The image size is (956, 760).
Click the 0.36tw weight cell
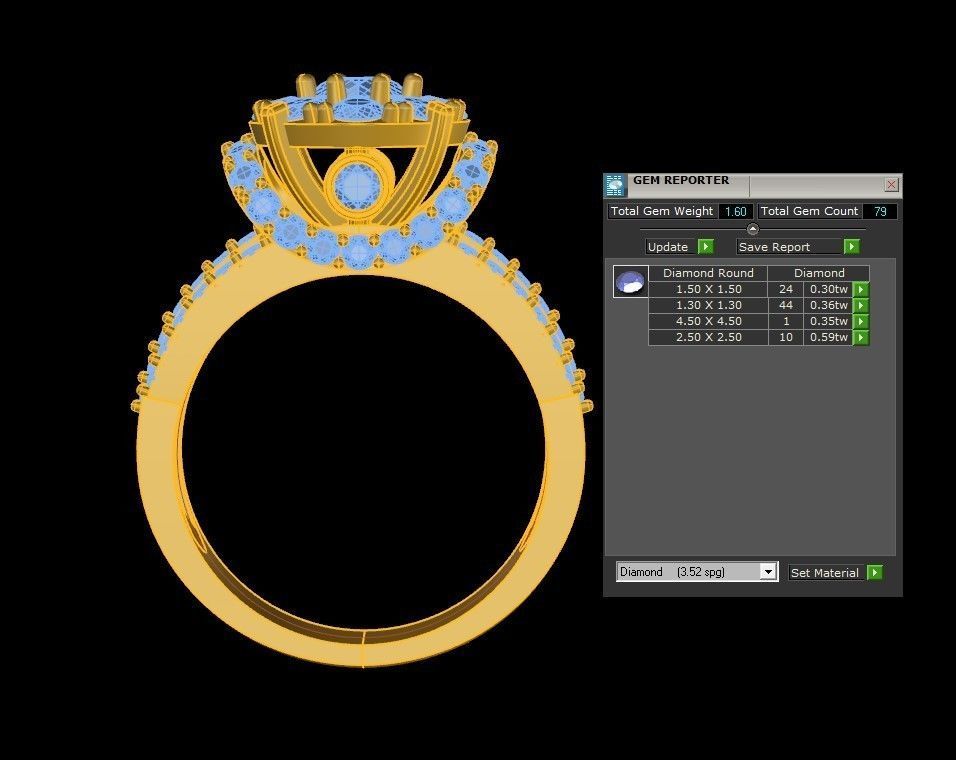(x=829, y=305)
